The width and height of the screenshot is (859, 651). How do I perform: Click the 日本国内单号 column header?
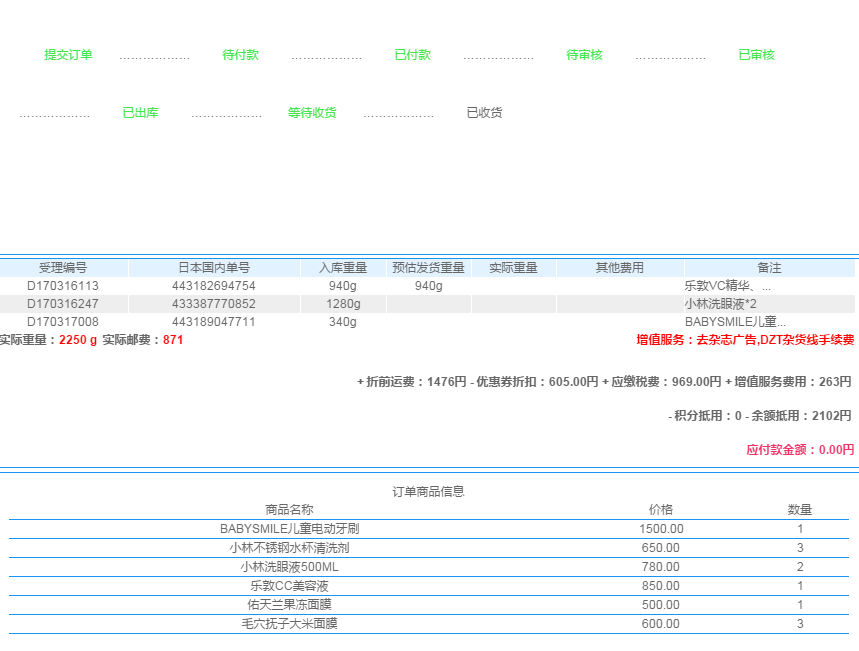point(214,268)
